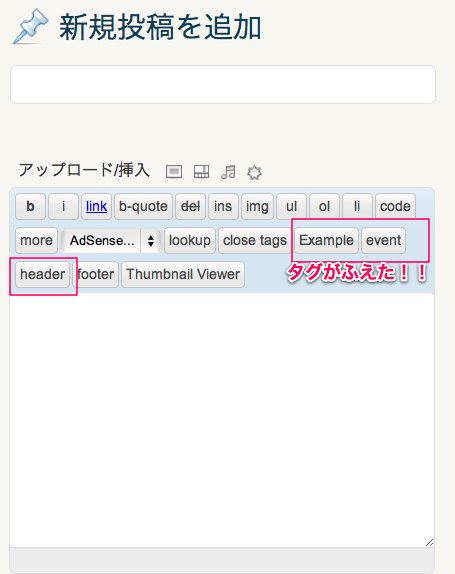
Task: Click the img quicktag button
Action: [257, 206]
